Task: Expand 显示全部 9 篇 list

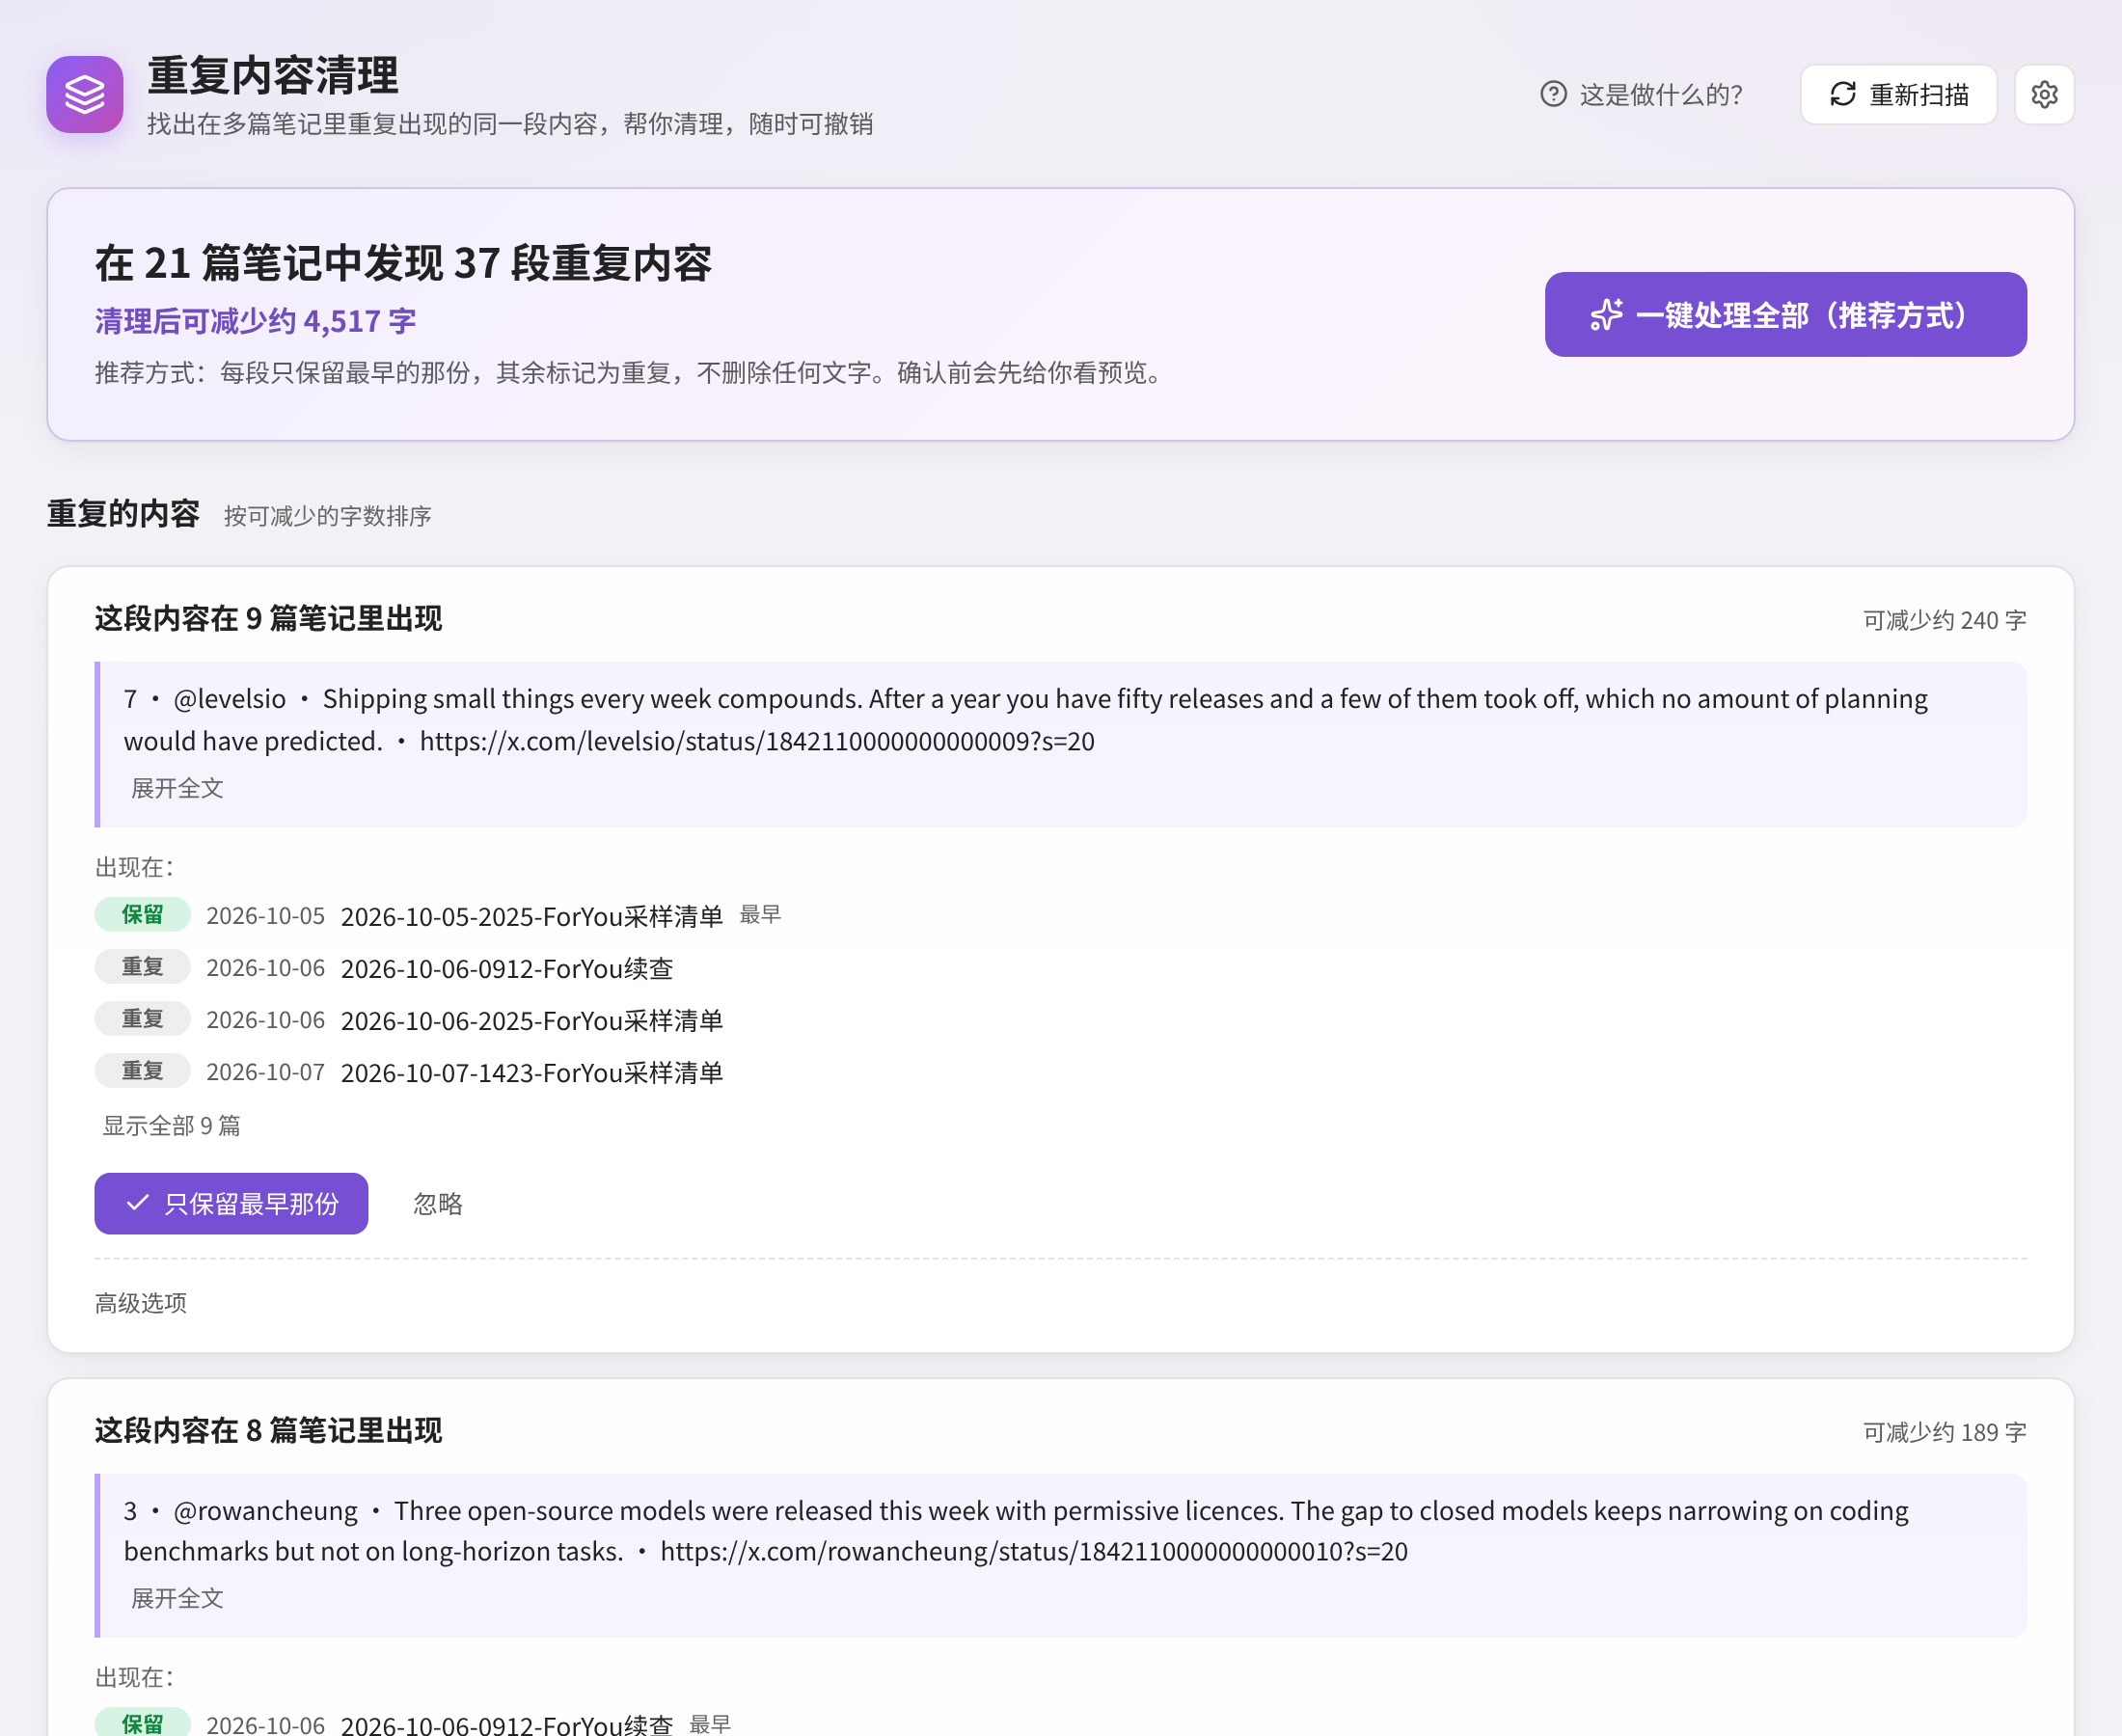Action: coord(171,1125)
